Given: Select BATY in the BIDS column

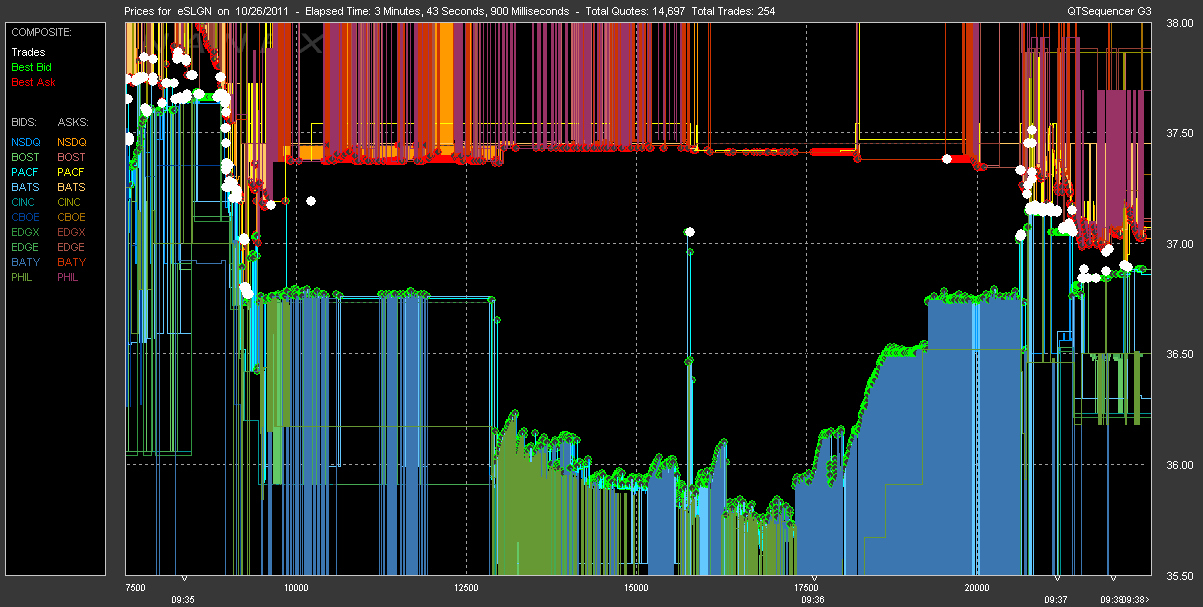Looking at the screenshot, I should pyautogui.click(x=25, y=262).
